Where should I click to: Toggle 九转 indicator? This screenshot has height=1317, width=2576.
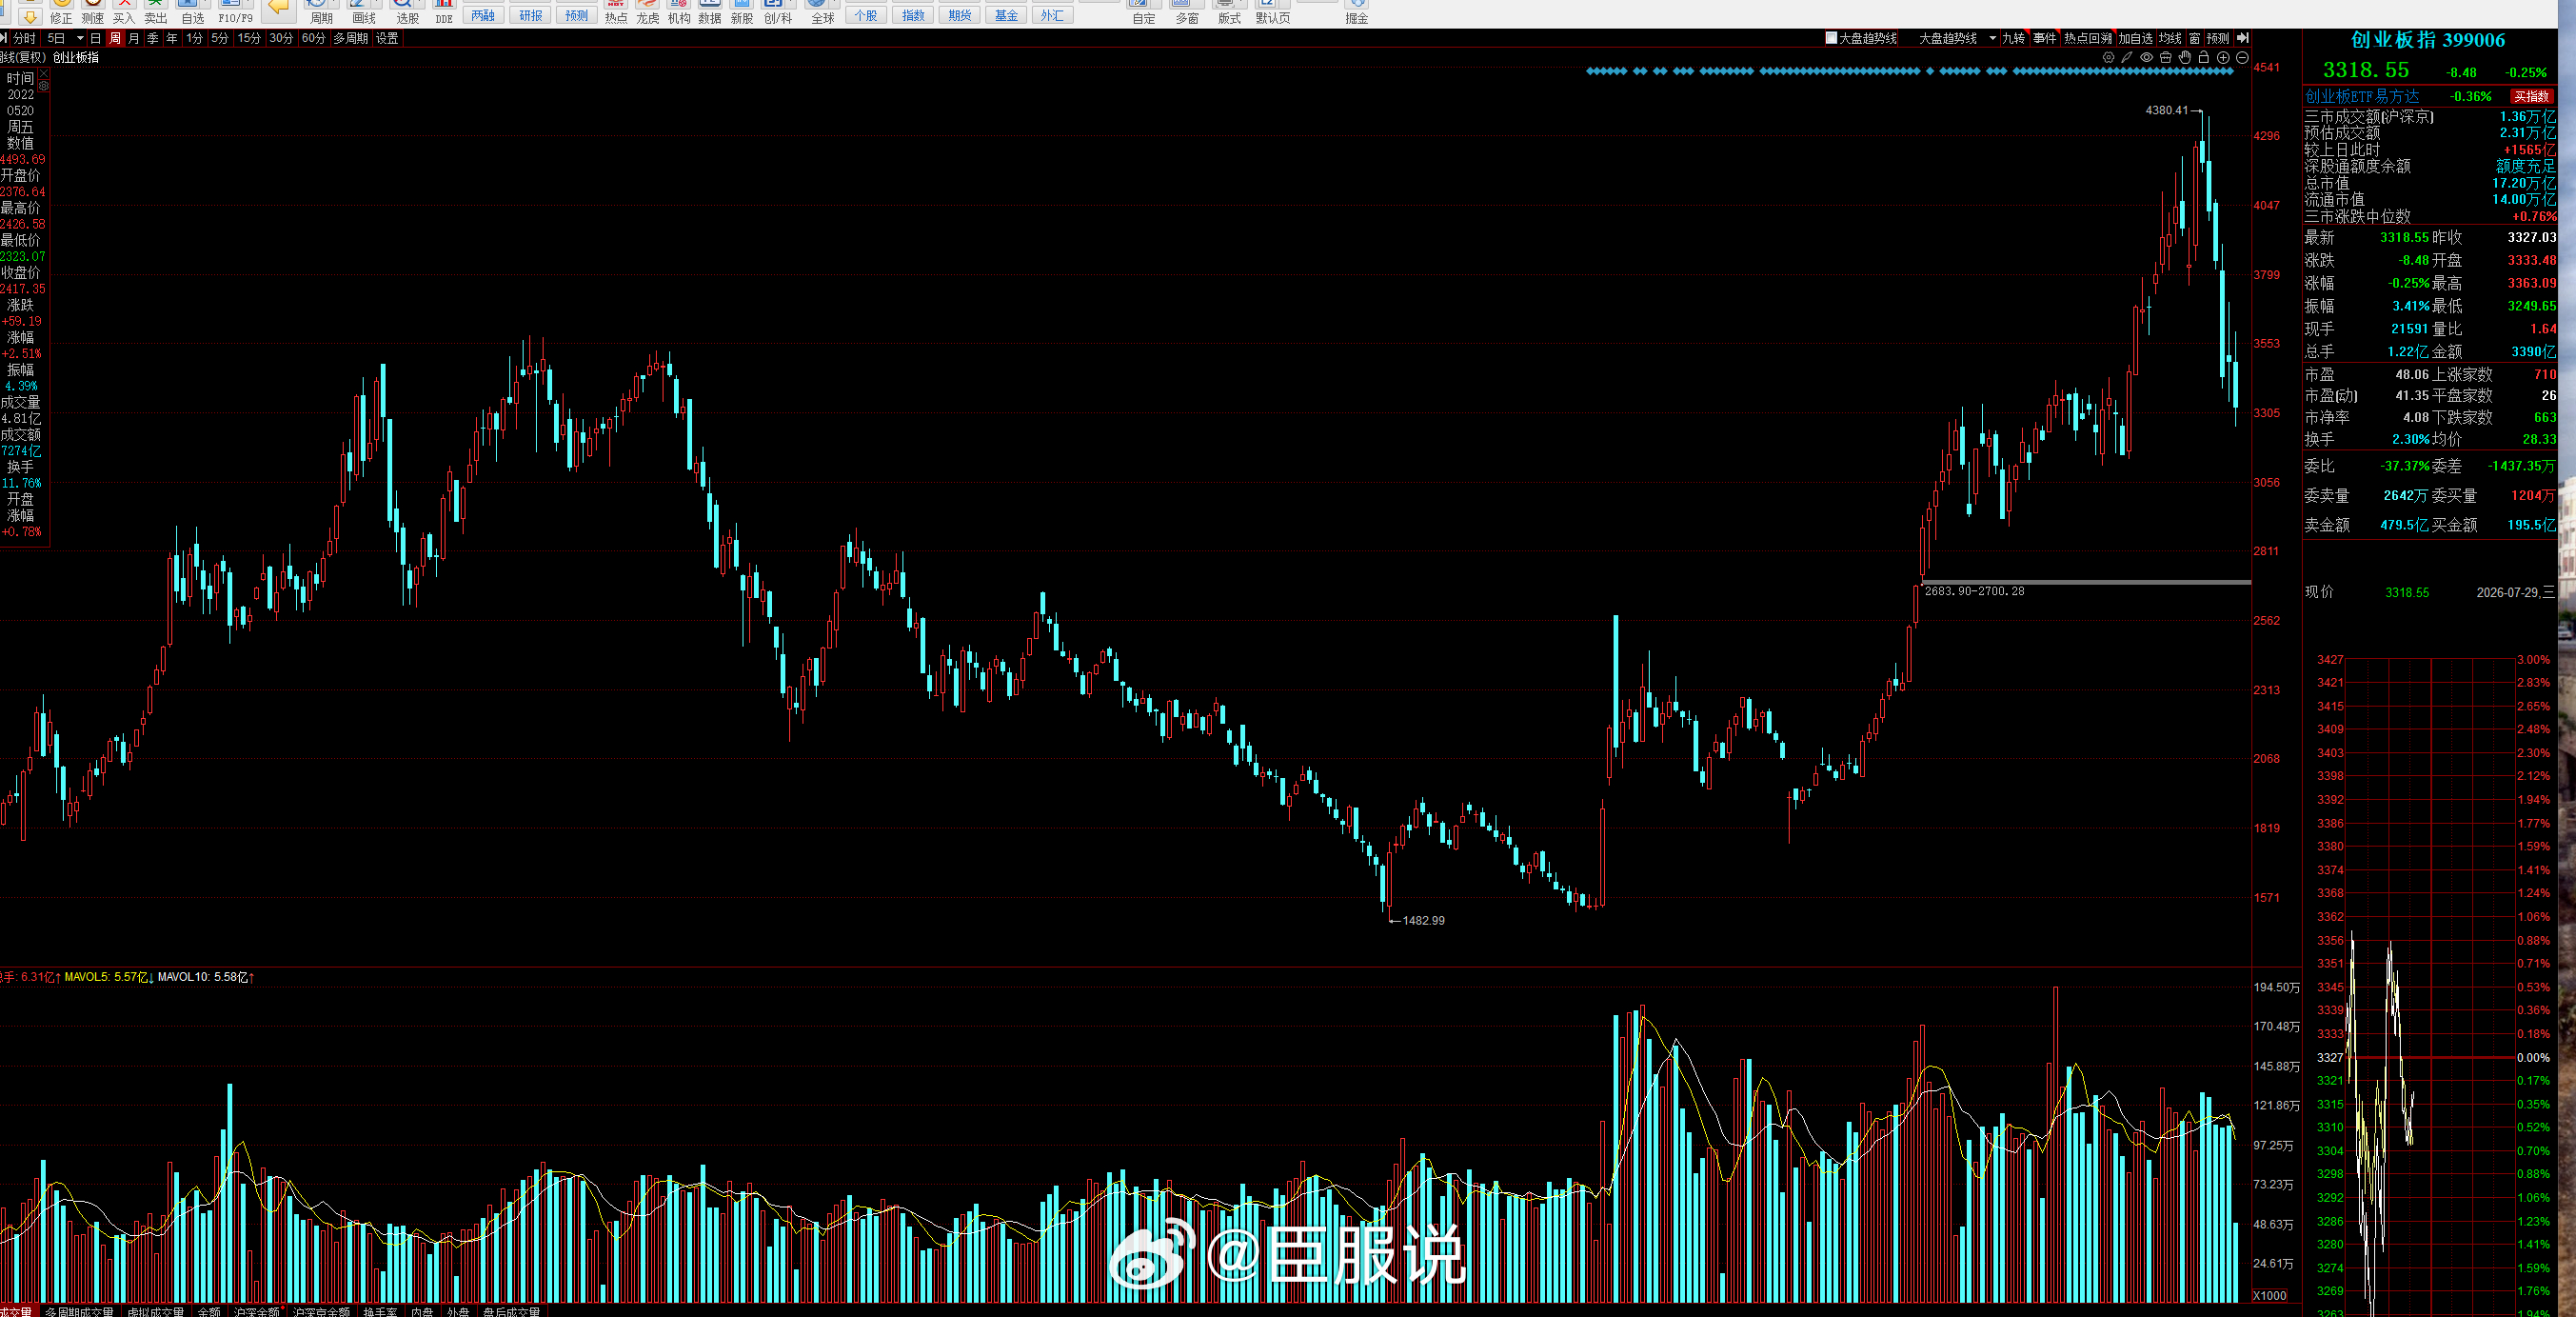2013,38
